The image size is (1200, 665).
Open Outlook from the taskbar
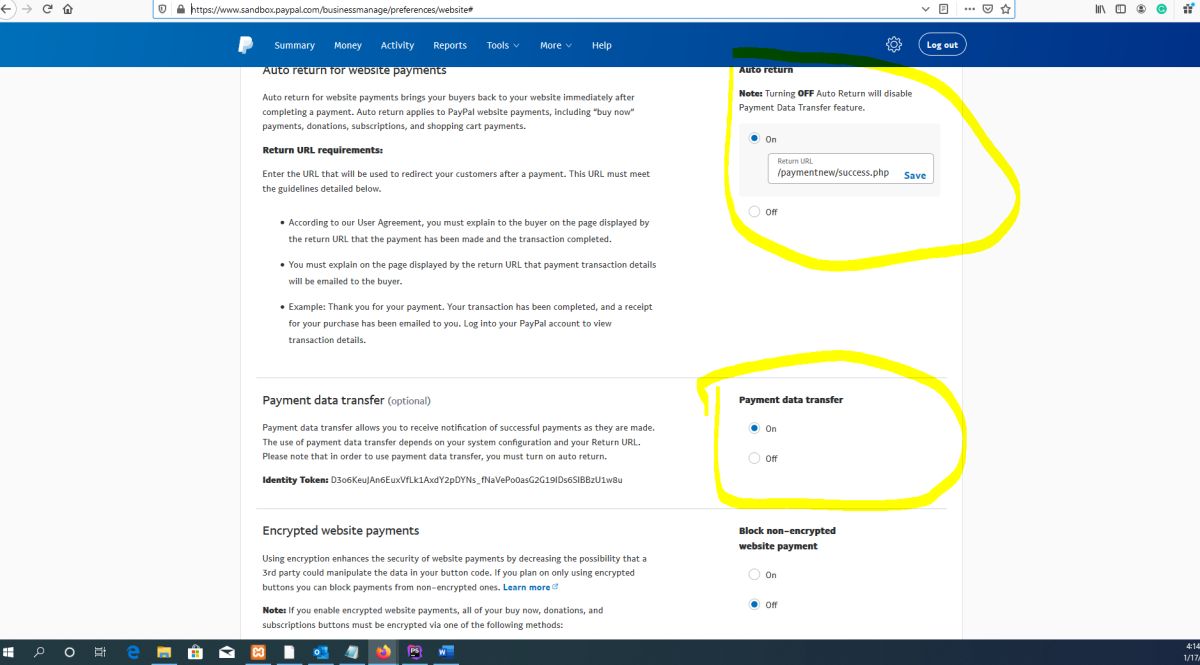click(x=320, y=652)
